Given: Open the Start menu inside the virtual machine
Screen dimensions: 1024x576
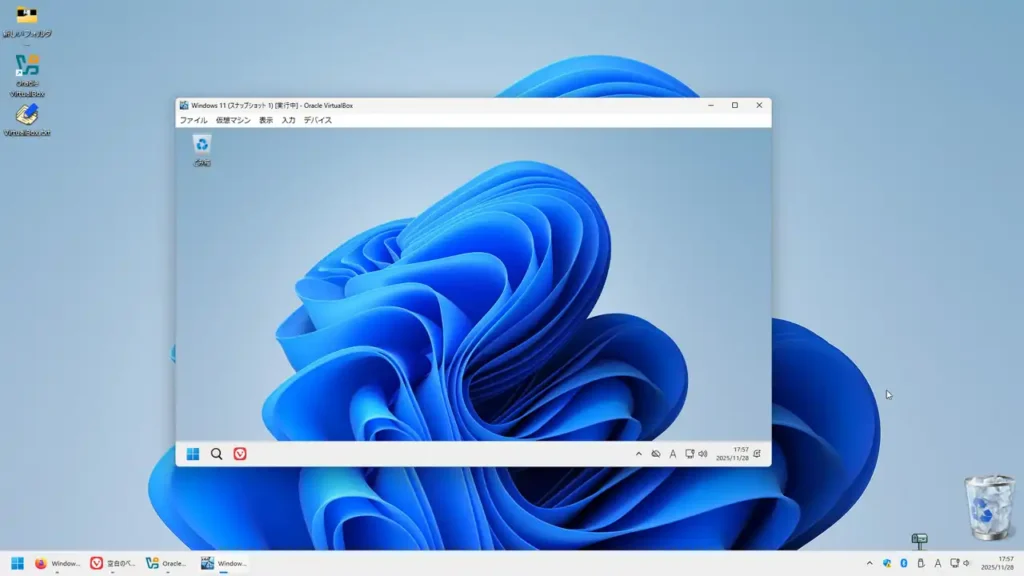Looking at the screenshot, I should (x=193, y=453).
